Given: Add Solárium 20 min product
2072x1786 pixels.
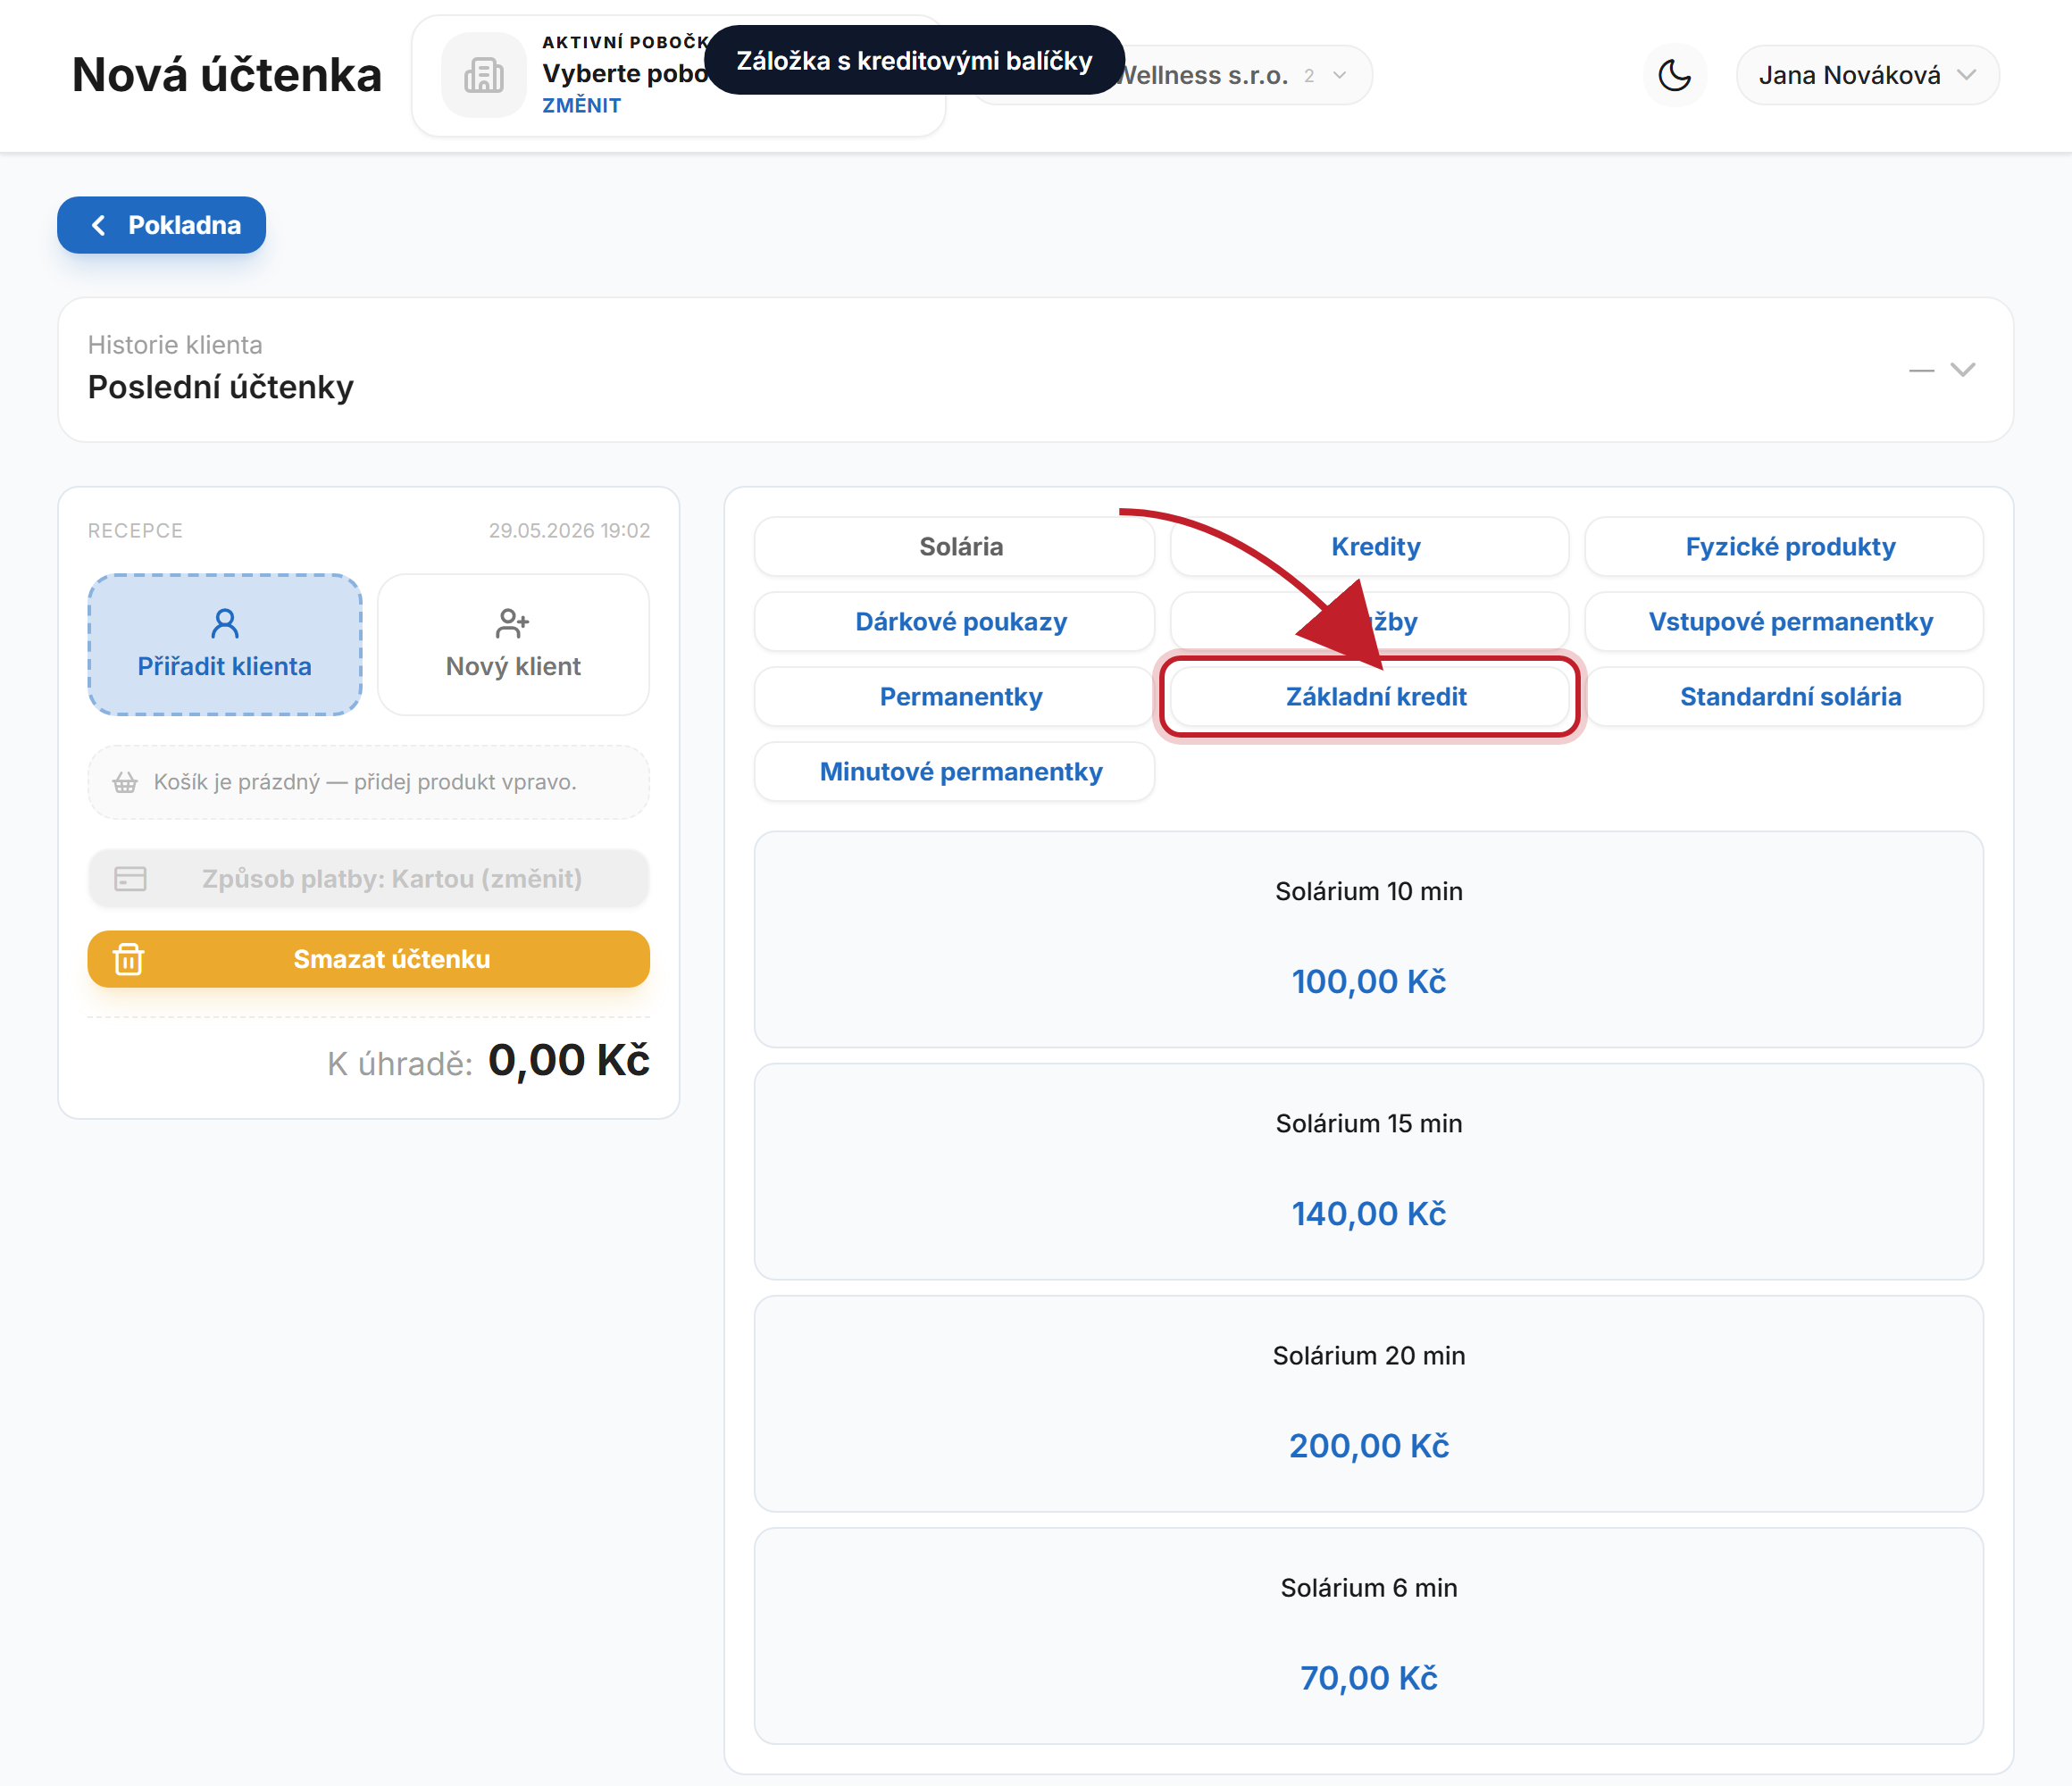Looking at the screenshot, I should [1369, 1404].
